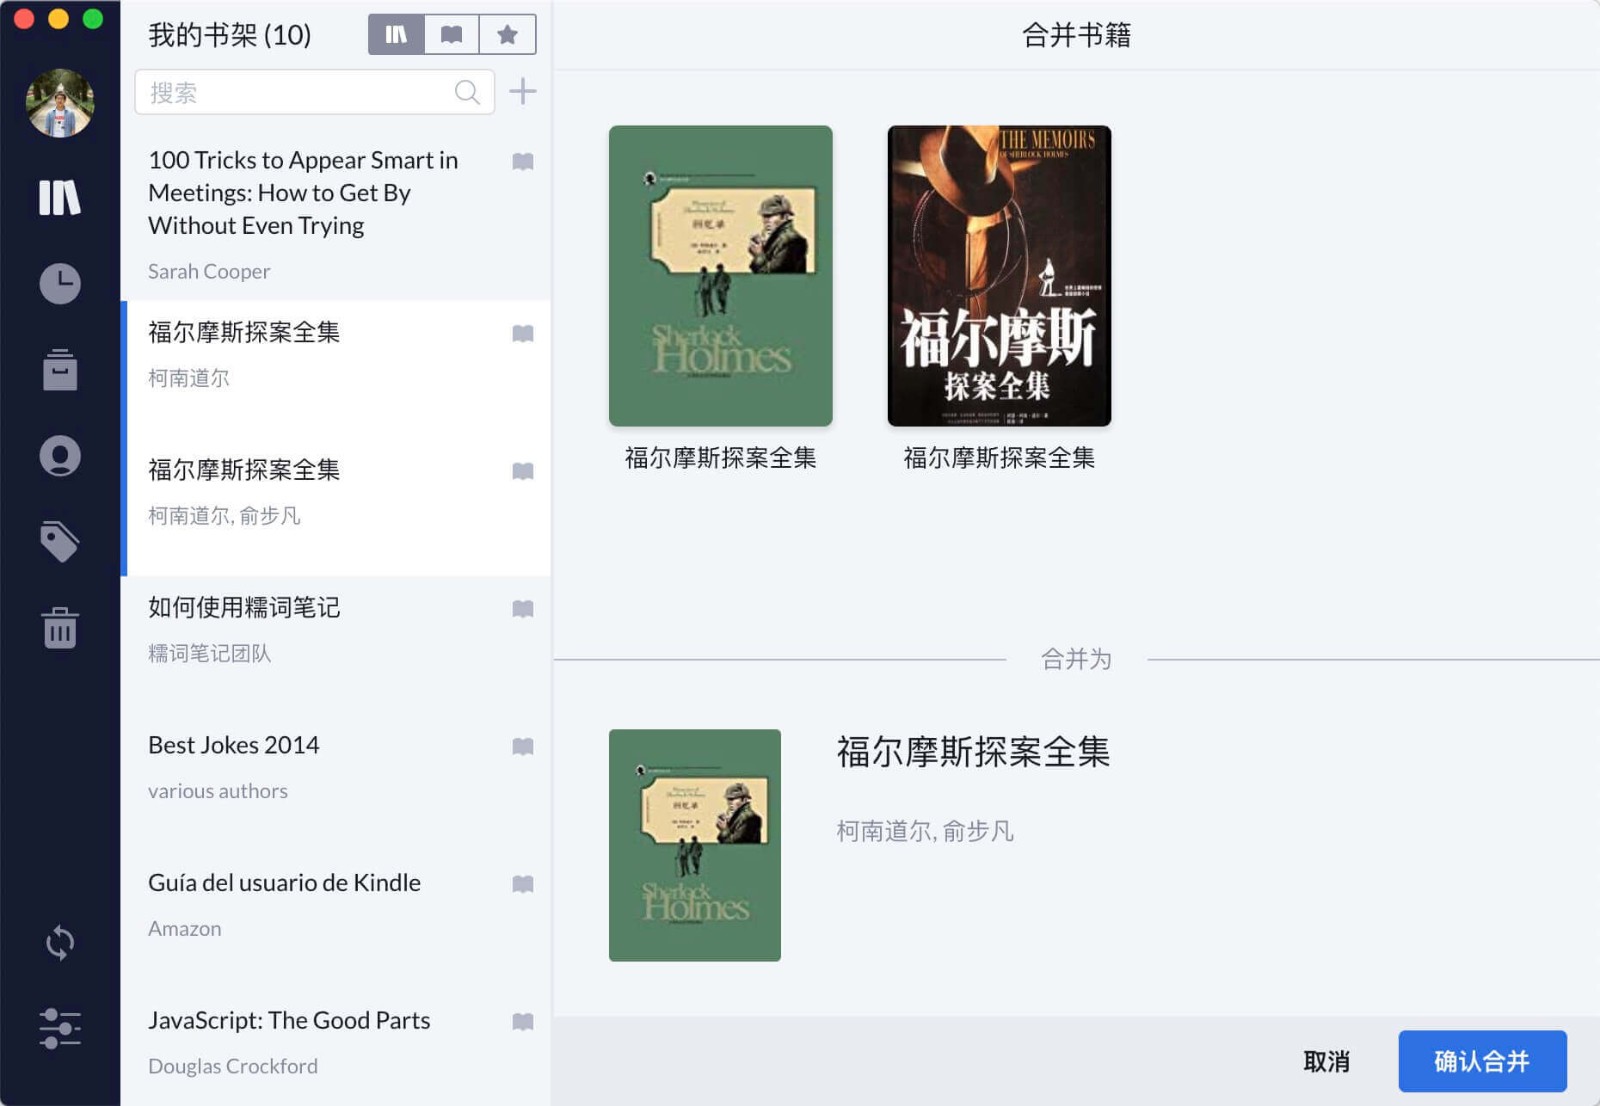Image resolution: width=1600 pixels, height=1106 pixels.
Task: Click book icon beside Best Jokes 2014
Action: (x=523, y=746)
